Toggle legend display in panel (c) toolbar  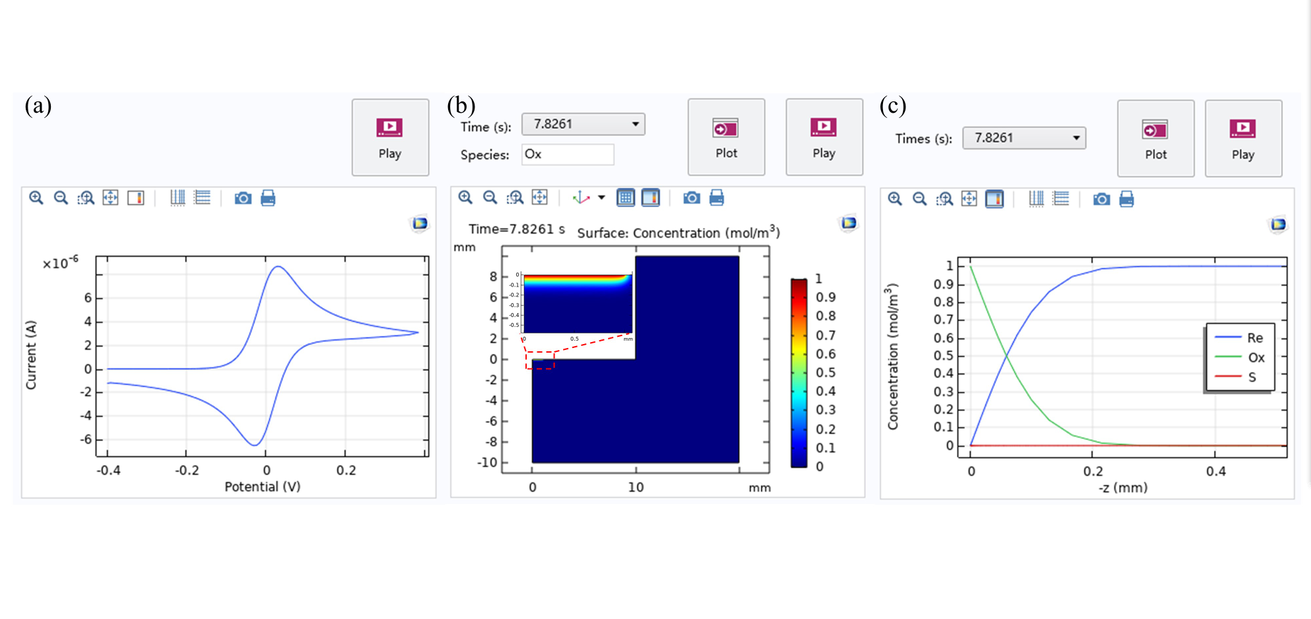[995, 199]
